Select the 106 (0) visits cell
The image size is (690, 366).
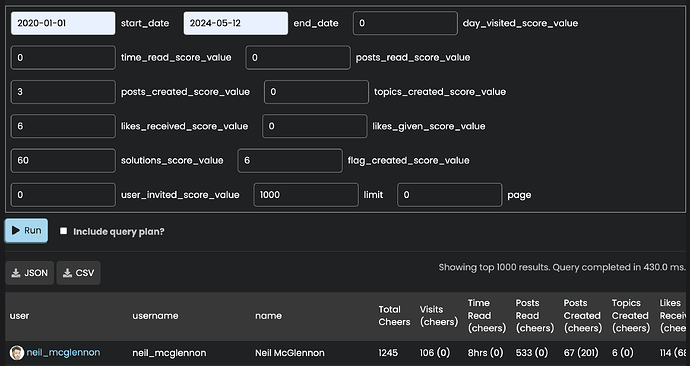(x=435, y=353)
